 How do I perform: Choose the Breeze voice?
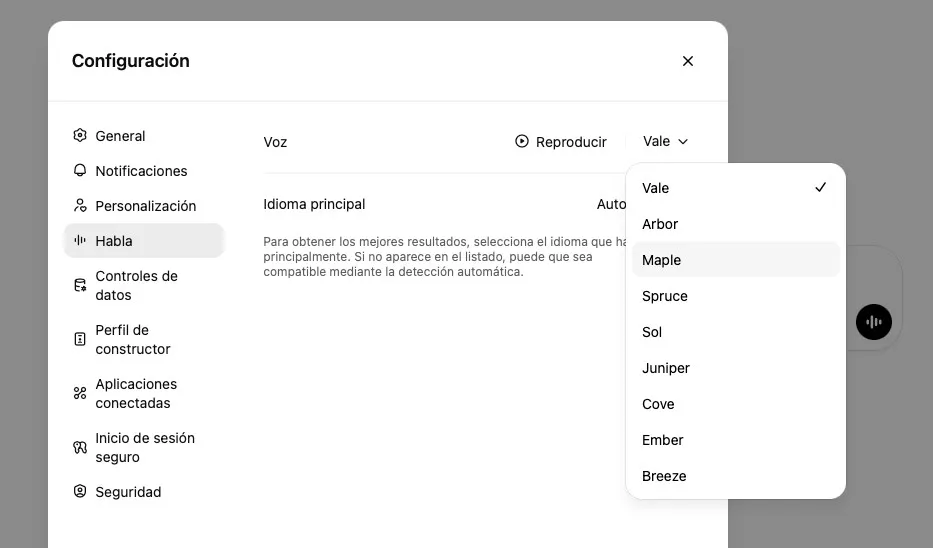736,475
